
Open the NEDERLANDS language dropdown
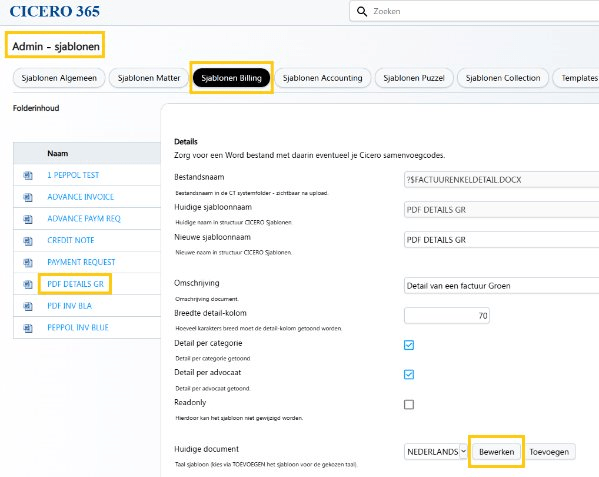(435, 452)
